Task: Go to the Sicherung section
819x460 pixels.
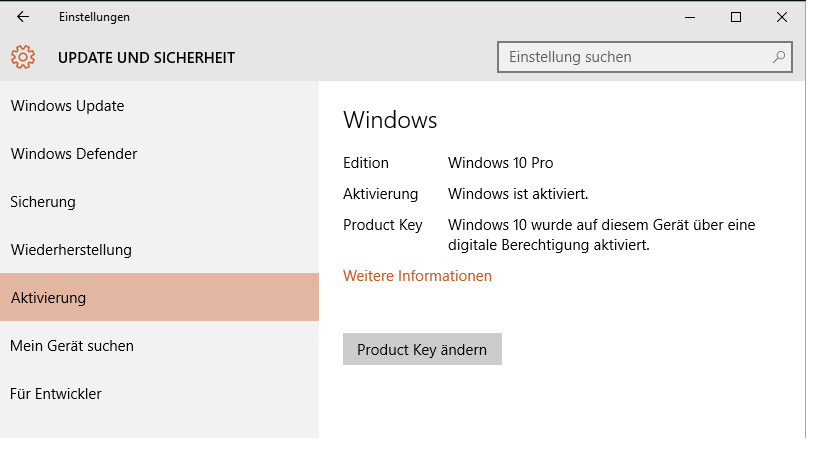Action: pyautogui.click(x=43, y=202)
